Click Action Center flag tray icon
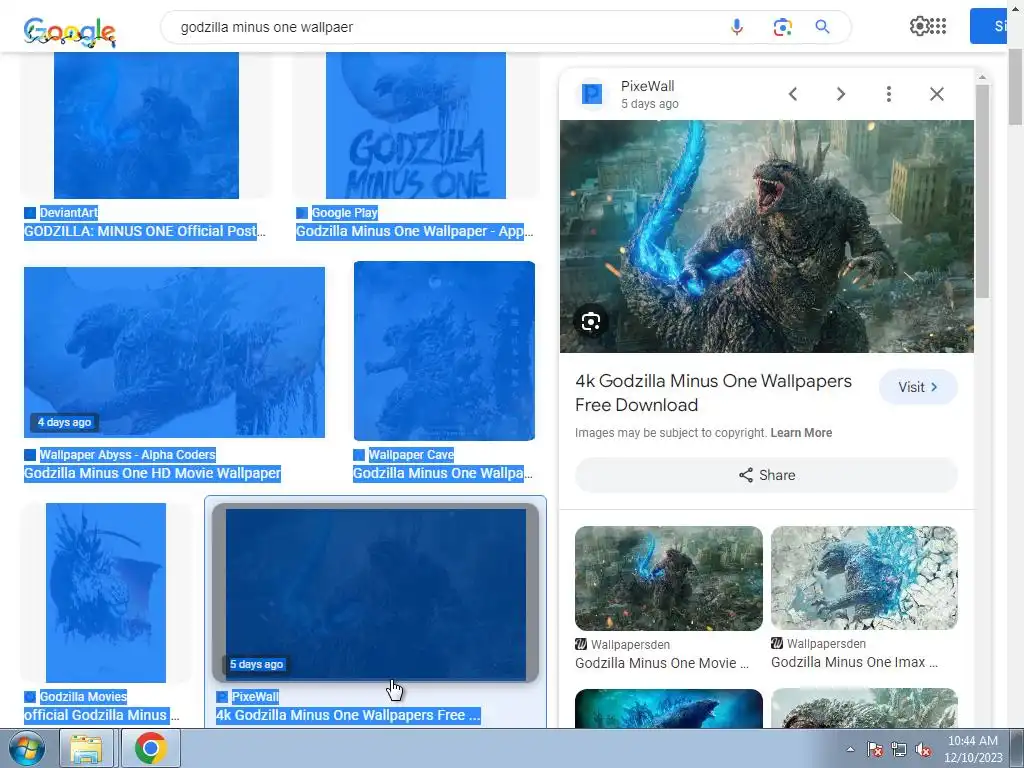This screenshot has width=1024, height=768. (x=874, y=749)
